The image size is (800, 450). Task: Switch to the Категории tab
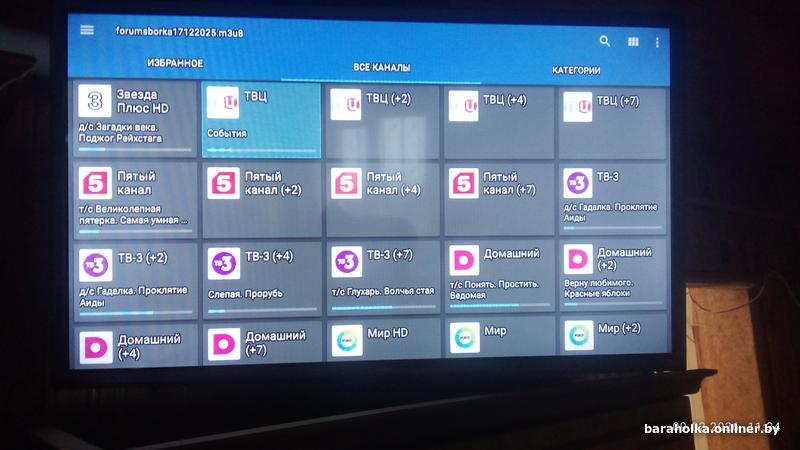pyautogui.click(x=576, y=70)
